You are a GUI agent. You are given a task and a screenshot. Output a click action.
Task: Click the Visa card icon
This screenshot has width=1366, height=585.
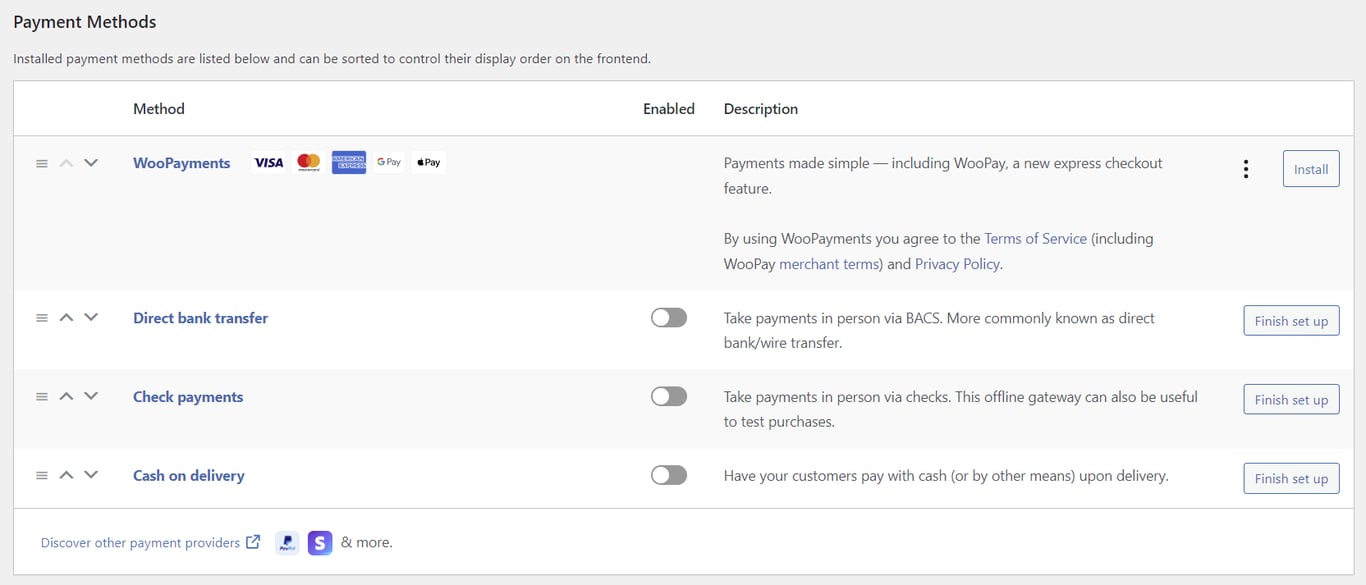point(267,161)
